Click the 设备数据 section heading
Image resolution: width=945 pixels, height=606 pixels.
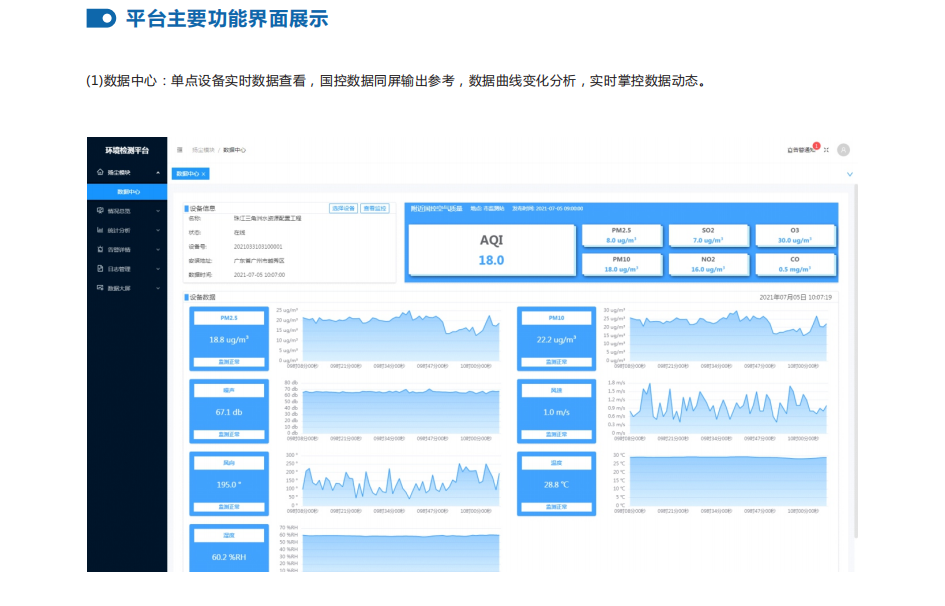[x=200, y=298]
